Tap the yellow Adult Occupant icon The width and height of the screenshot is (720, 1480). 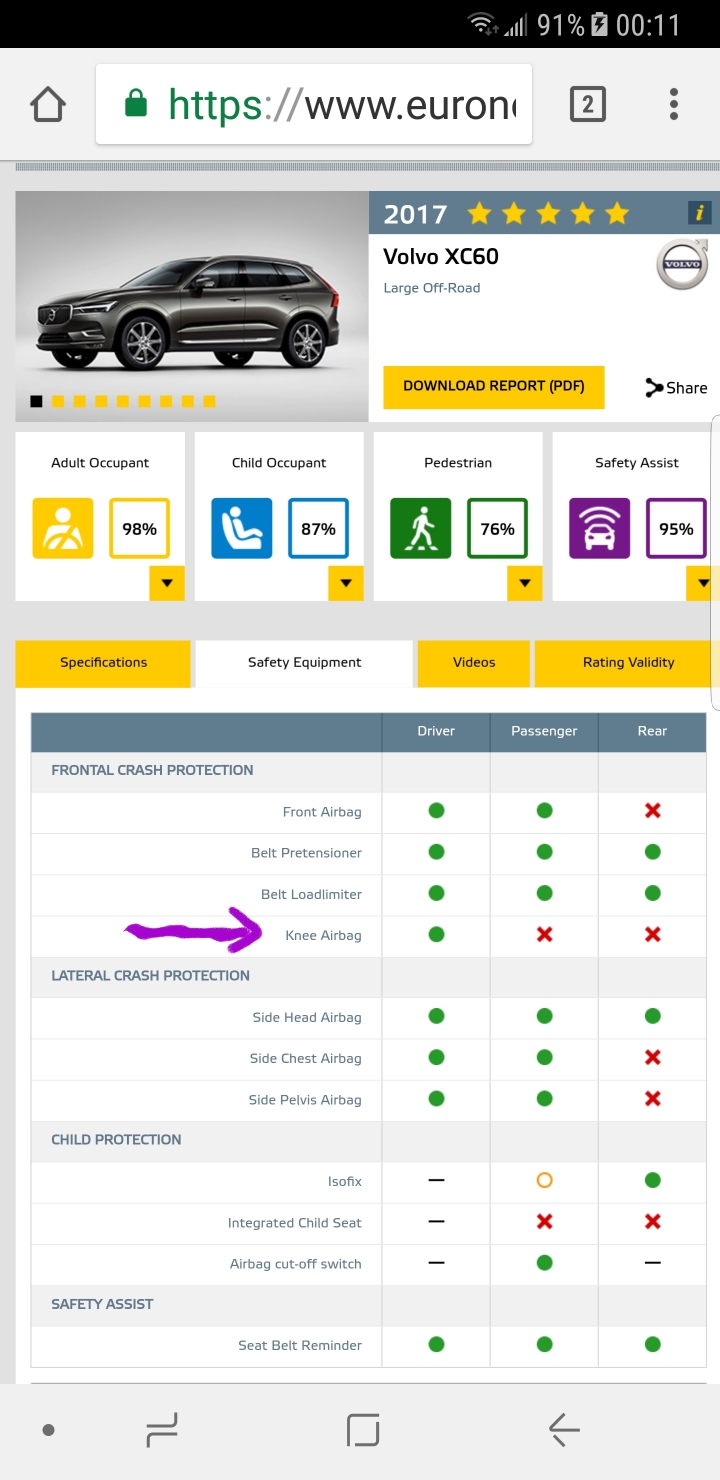tap(63, 528)
